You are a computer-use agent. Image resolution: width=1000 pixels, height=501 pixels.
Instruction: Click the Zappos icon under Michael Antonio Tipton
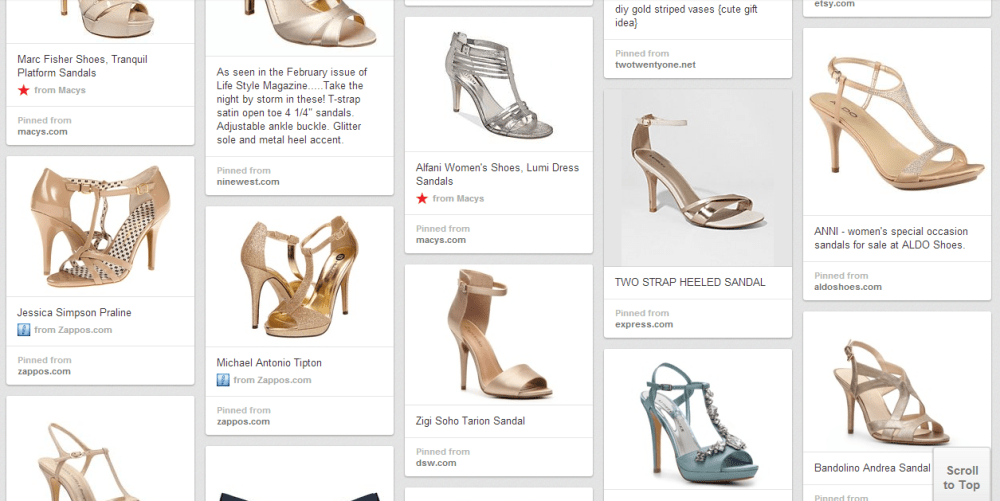[x=224, y=380]
